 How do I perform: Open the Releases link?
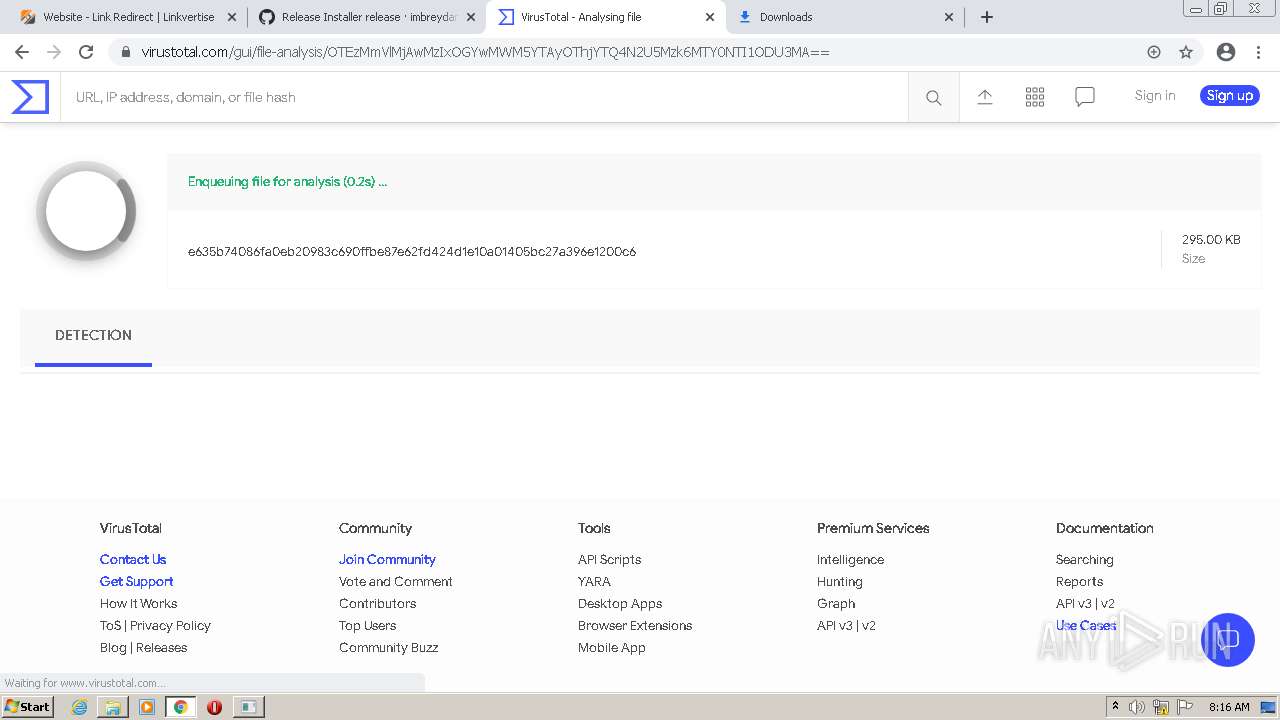[x=162, y=647]
